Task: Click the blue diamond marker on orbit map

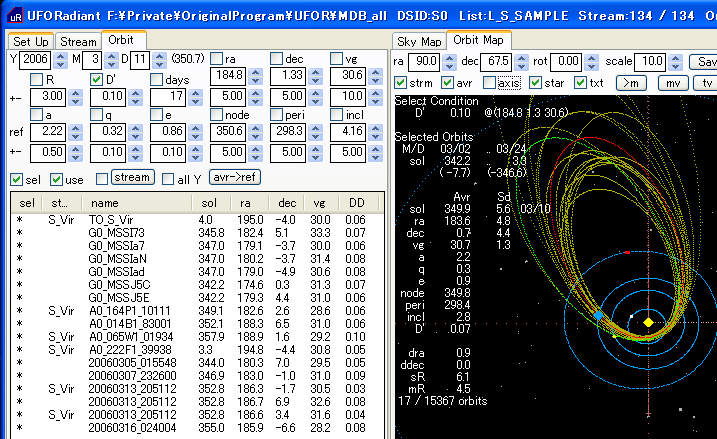Action: click(x=598, y=315)
